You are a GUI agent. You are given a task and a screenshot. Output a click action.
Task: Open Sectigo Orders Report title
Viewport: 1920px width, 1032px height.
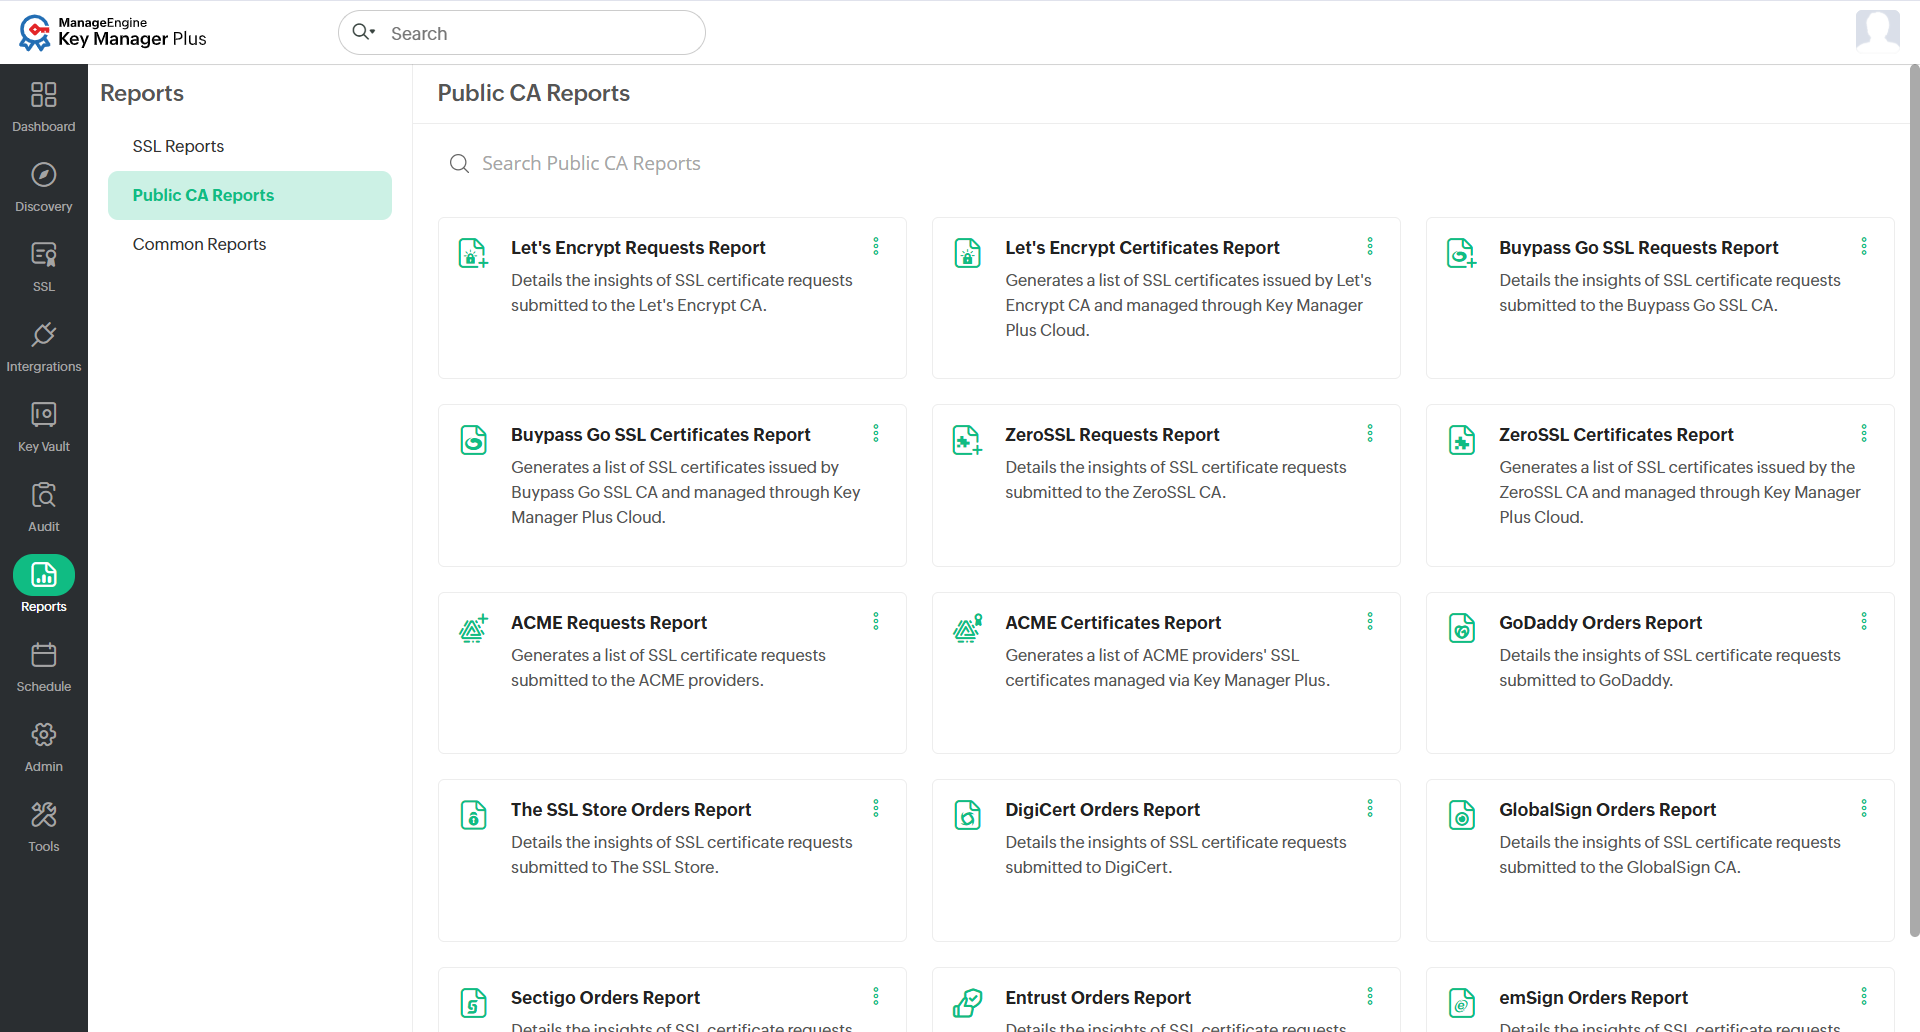tap(605, 997)
